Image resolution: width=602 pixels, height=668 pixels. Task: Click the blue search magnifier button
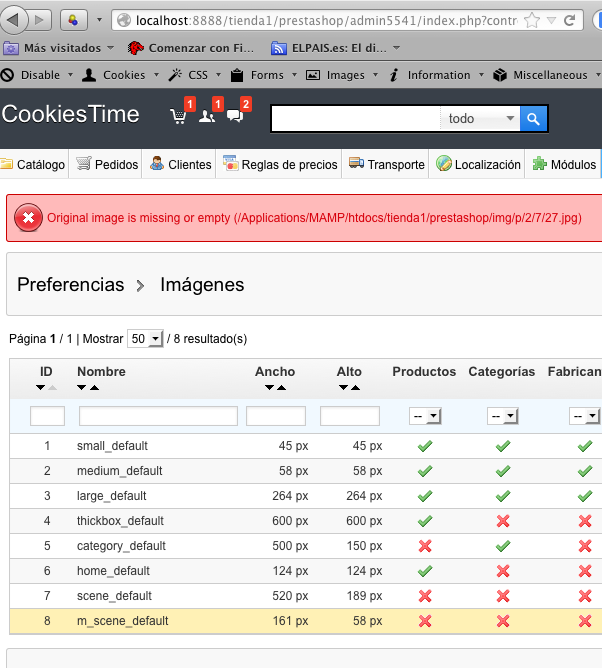click(x=533, y=118)
